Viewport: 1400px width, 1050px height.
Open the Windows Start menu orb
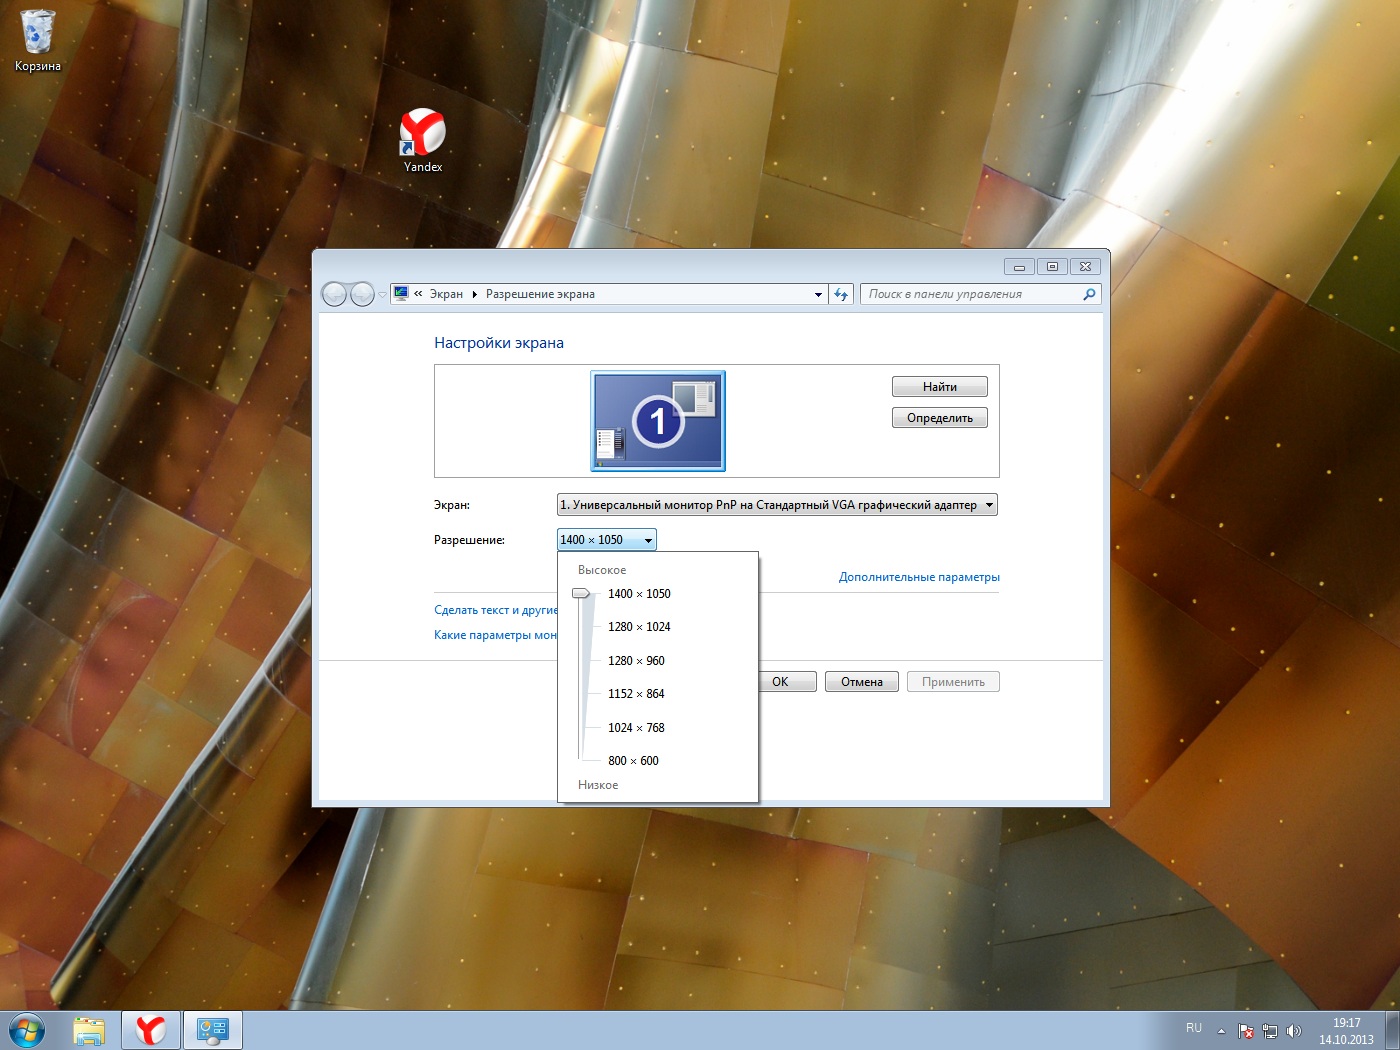(26, 1030)
